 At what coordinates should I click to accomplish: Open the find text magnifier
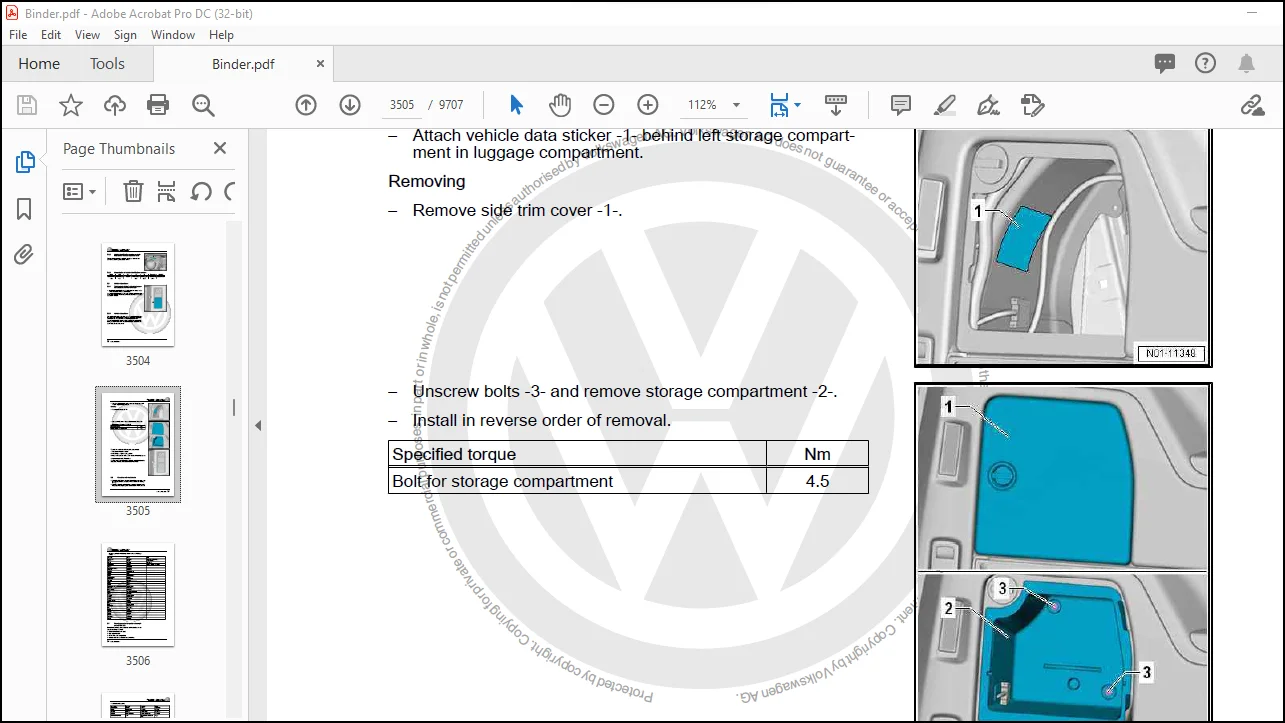(x=203, y=105)
